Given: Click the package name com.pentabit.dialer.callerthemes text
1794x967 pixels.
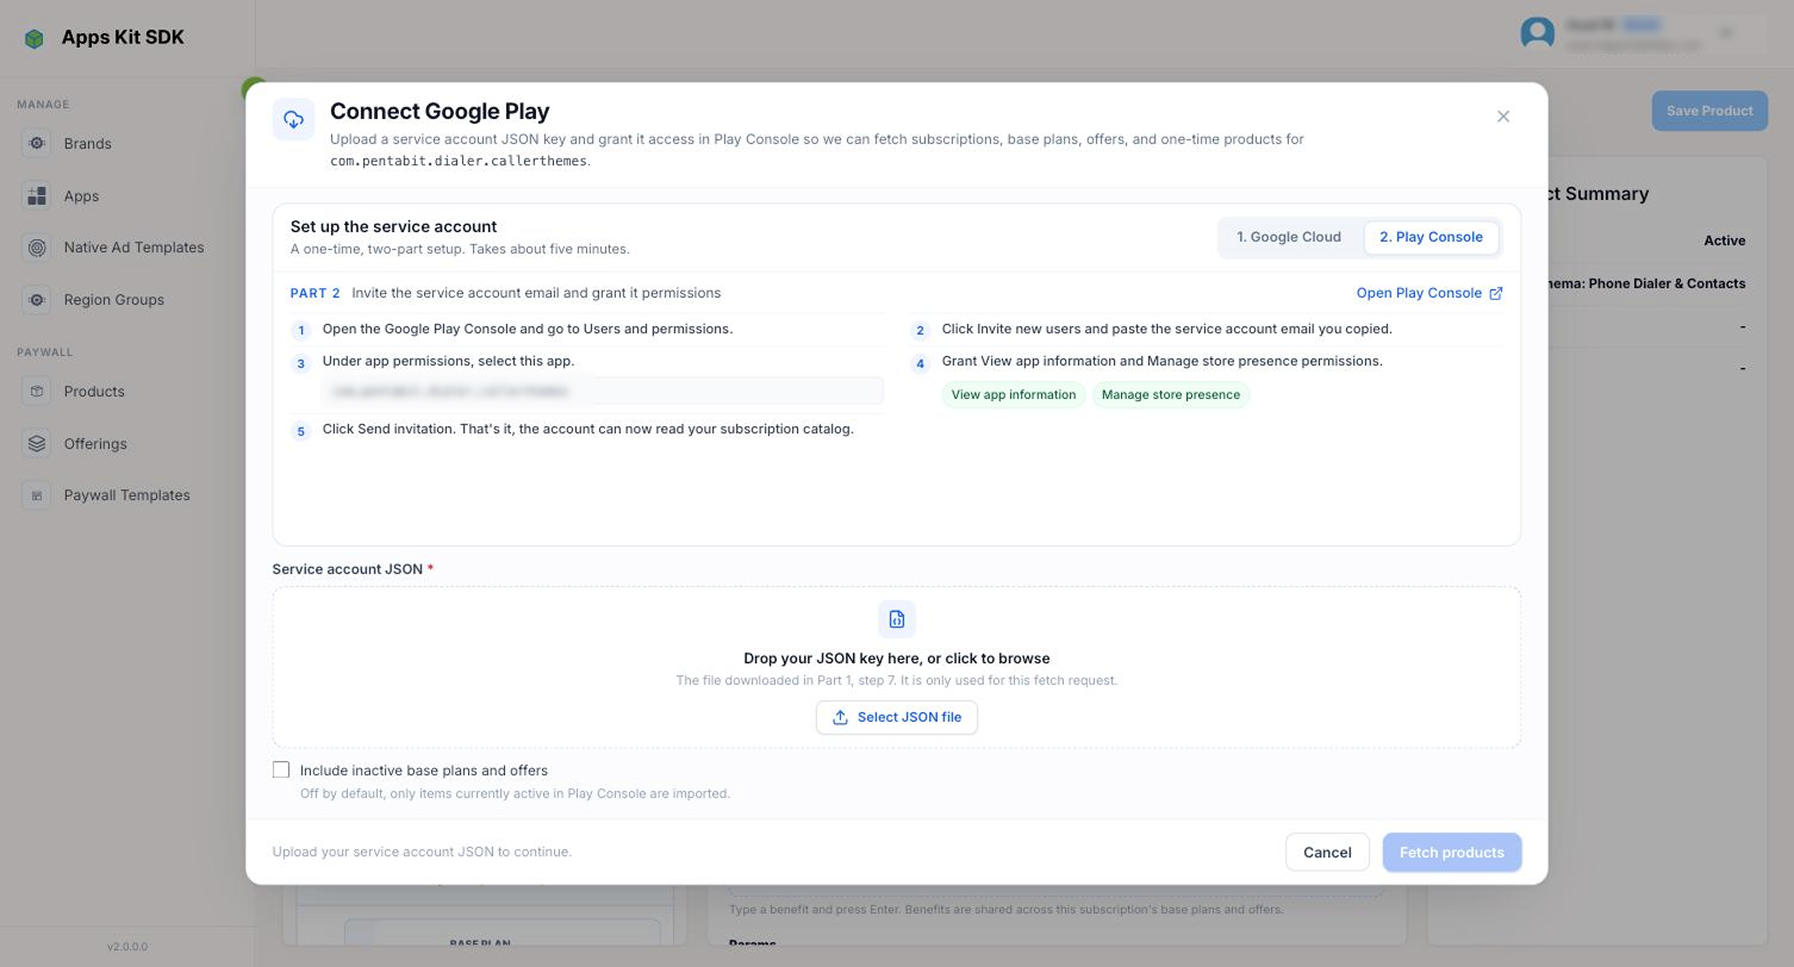Looking at the screenshot, I should 458,161.
